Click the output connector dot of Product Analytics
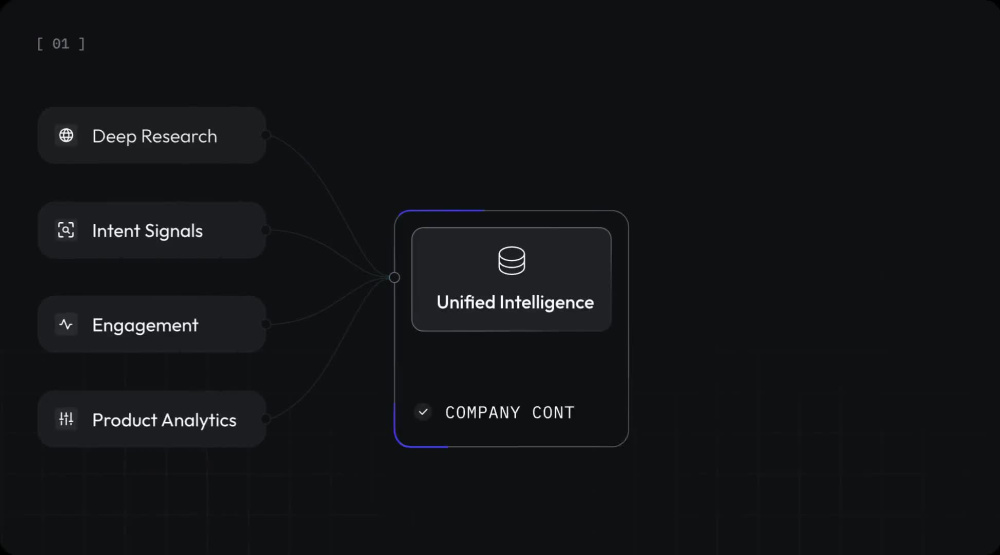This screenshot has width=1000, height=555. (266, 419)
